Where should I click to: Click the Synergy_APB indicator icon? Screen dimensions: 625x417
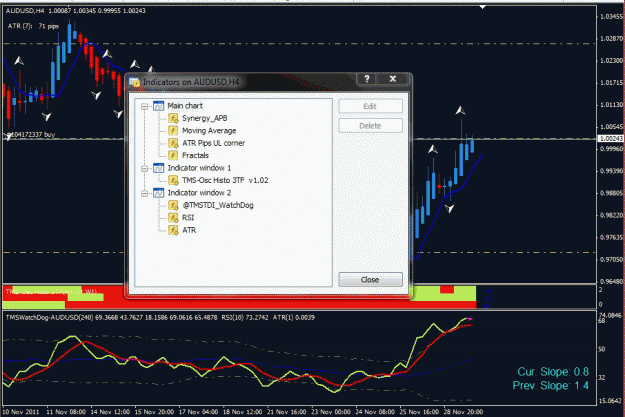pyautogui.click(x=173, y=118)
